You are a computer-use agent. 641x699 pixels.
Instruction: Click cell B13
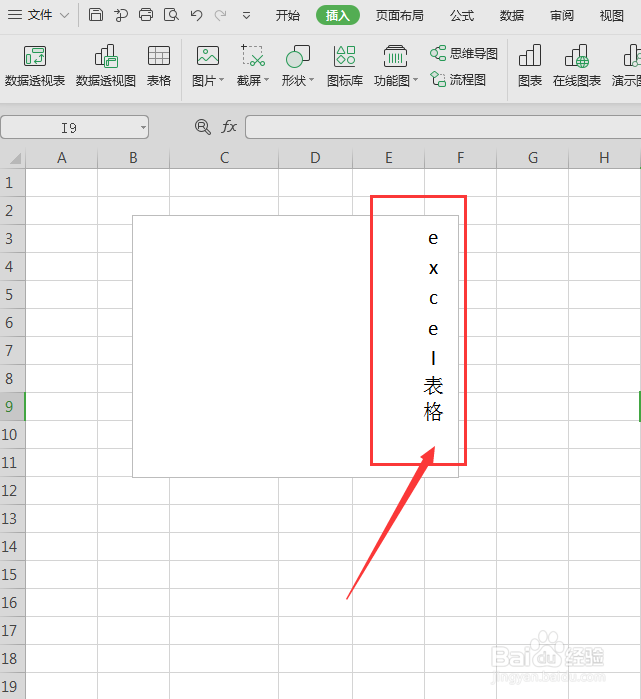pyautogui.click(x=133, y=518)
